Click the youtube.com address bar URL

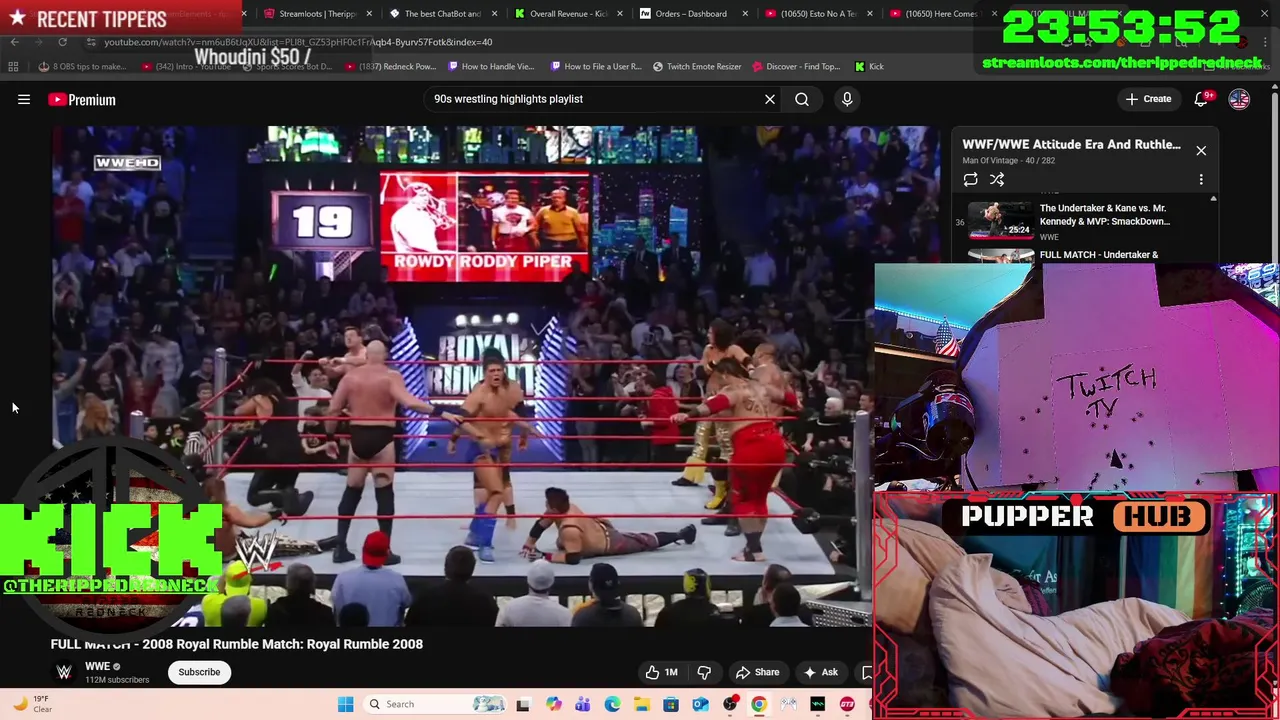click(x=298, y=42)
